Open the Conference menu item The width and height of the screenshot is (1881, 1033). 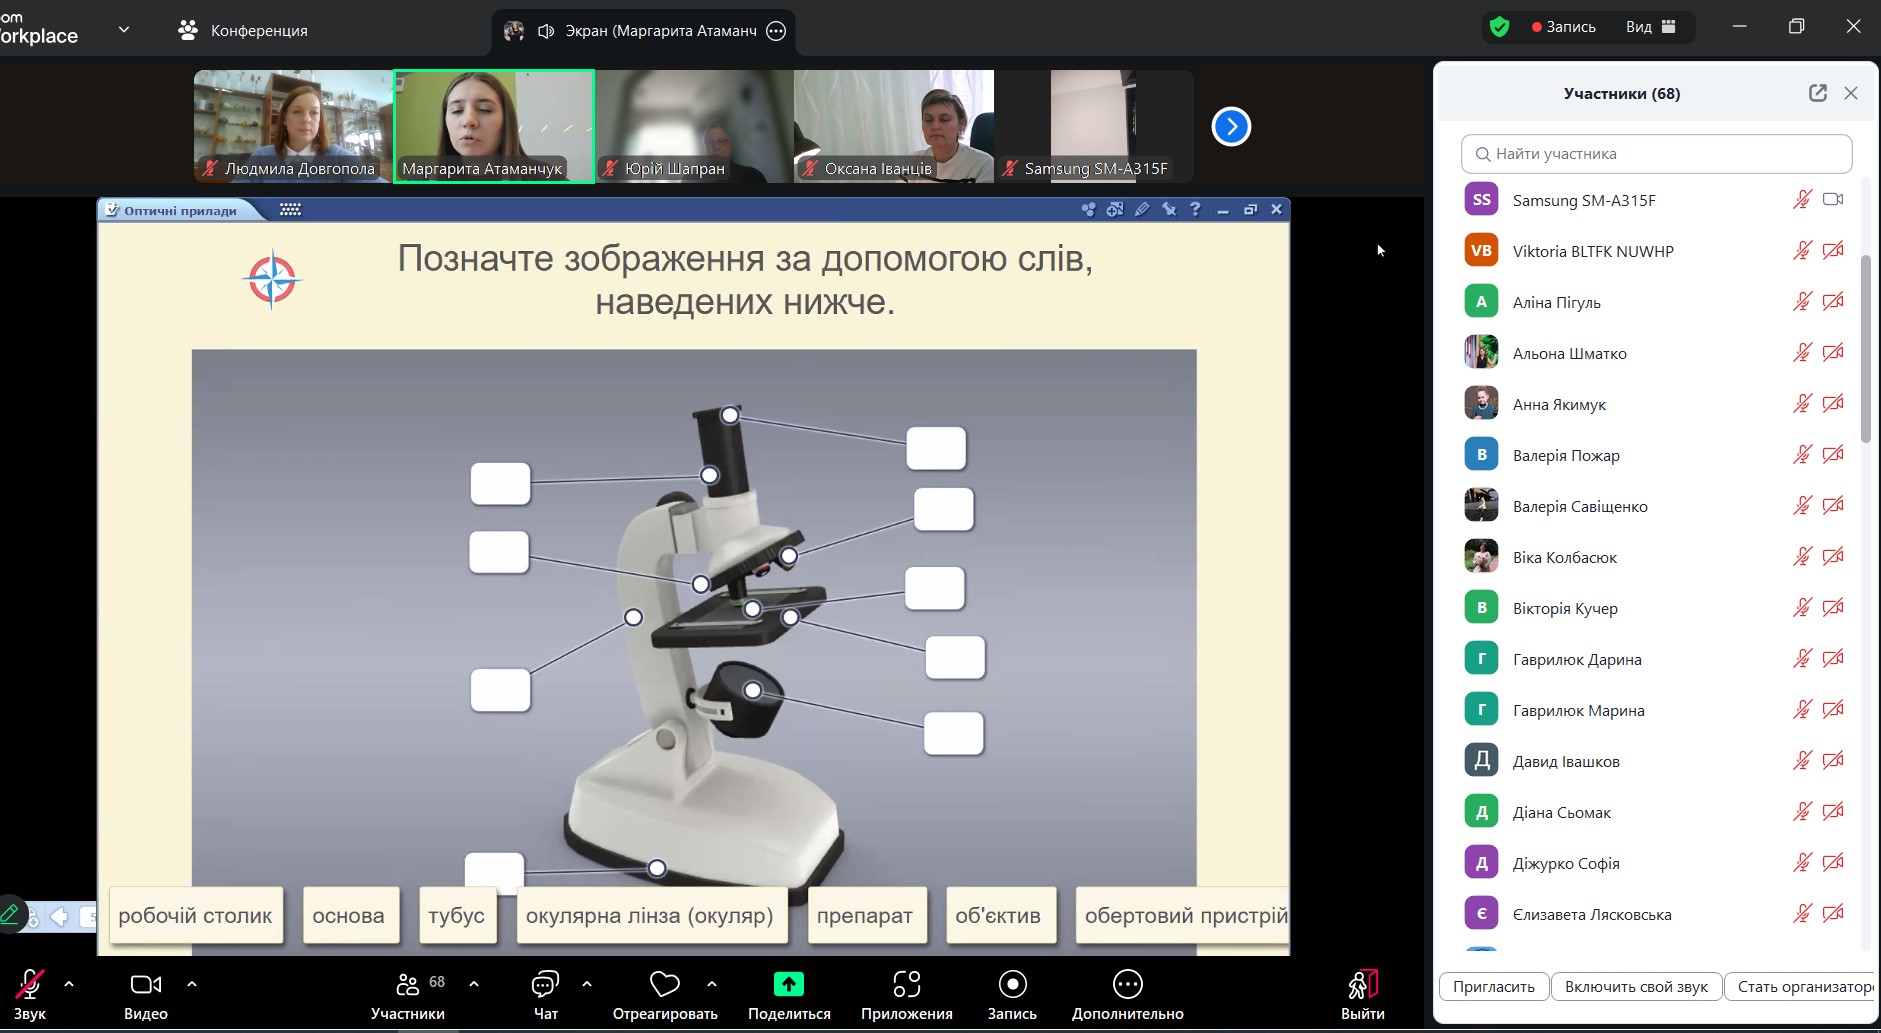tap(243, 30)
